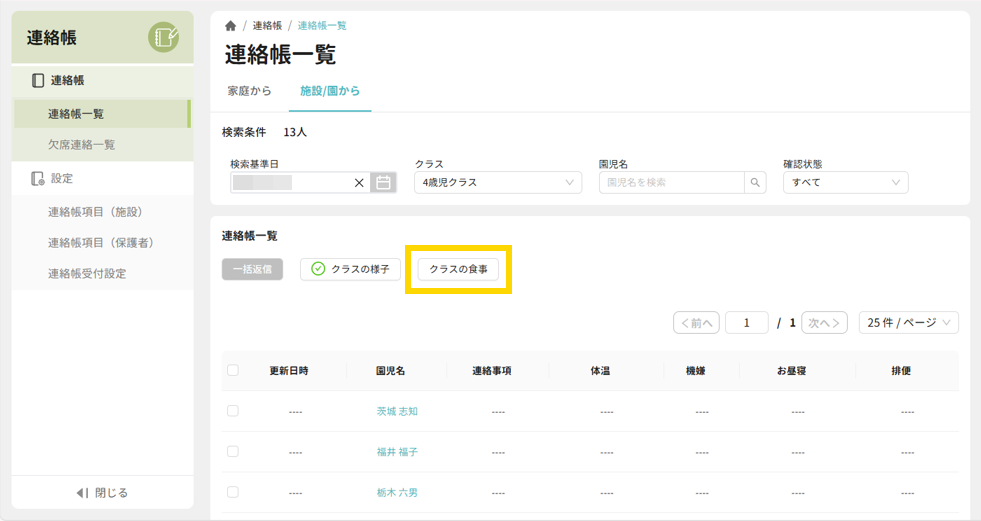Check the box for 茨城 志知 row
The height and width of the screenshot is (521, 981).
pyautogui.click(x=233, y=411)
